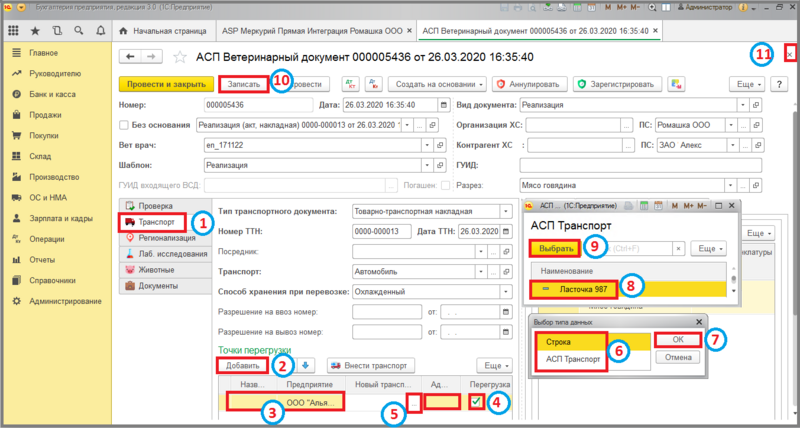The width and height of the screenshot is (800, 428).
Task: Toggle the Погашен checkbox
Action: [x=445, y=186]
